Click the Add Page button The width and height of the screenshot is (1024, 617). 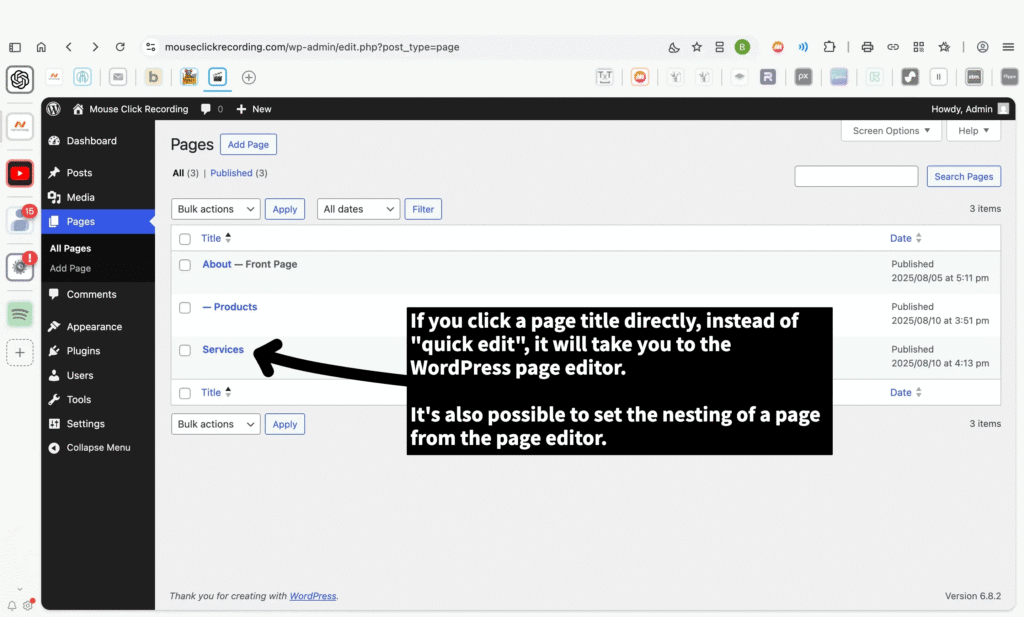point(248,145)
